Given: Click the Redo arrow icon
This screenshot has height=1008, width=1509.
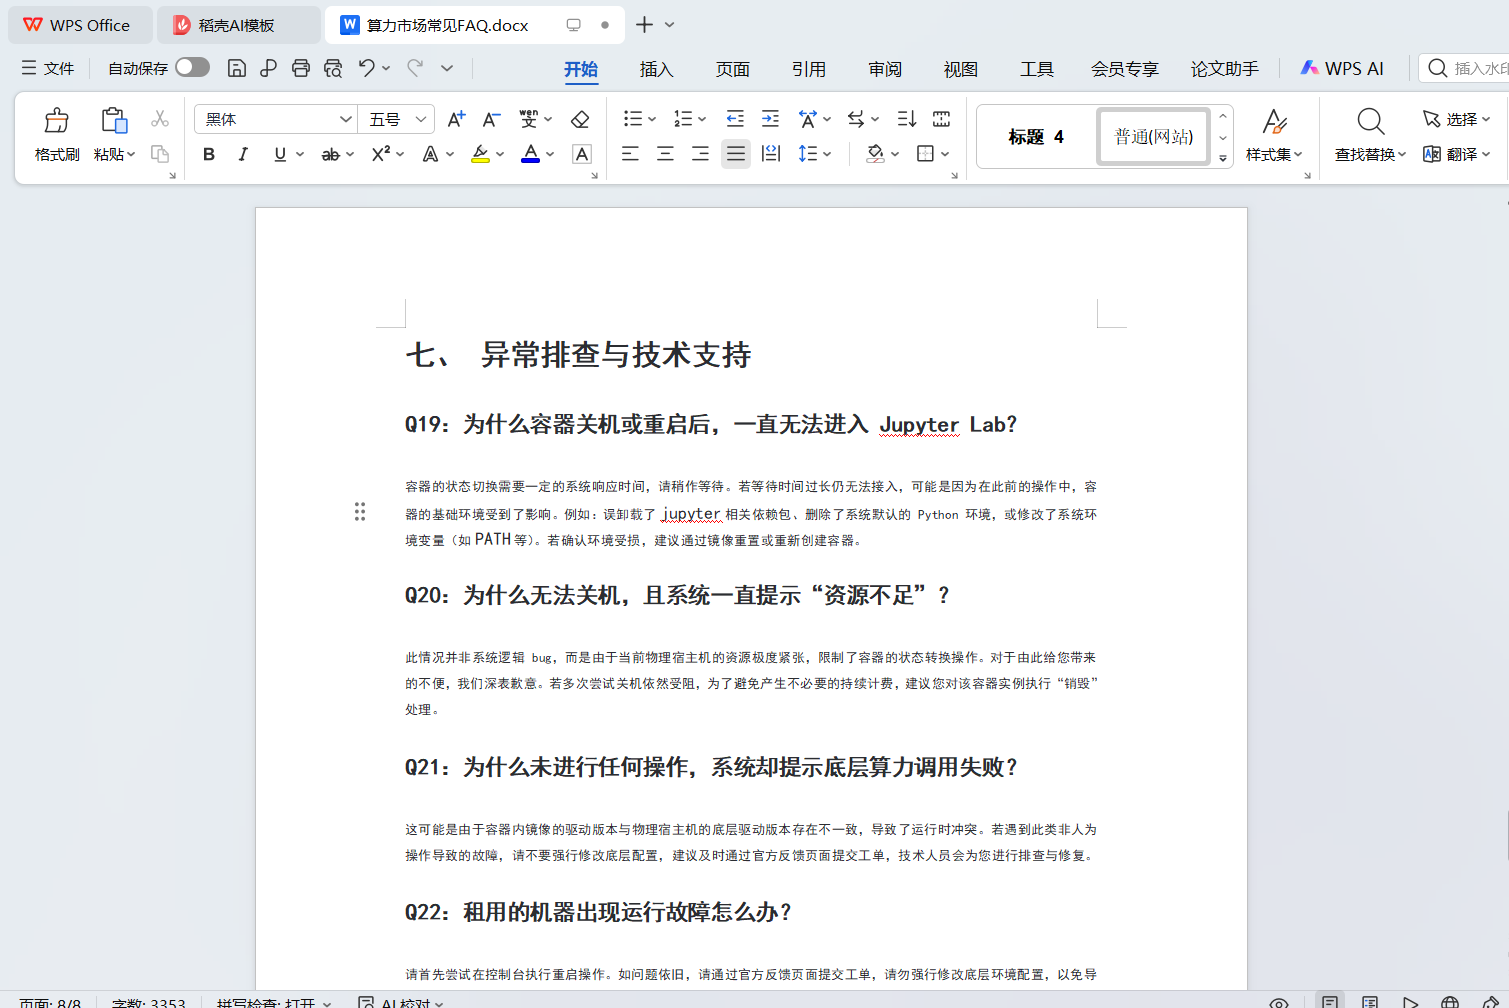Looking at the screenshot, I should point(415,68).
